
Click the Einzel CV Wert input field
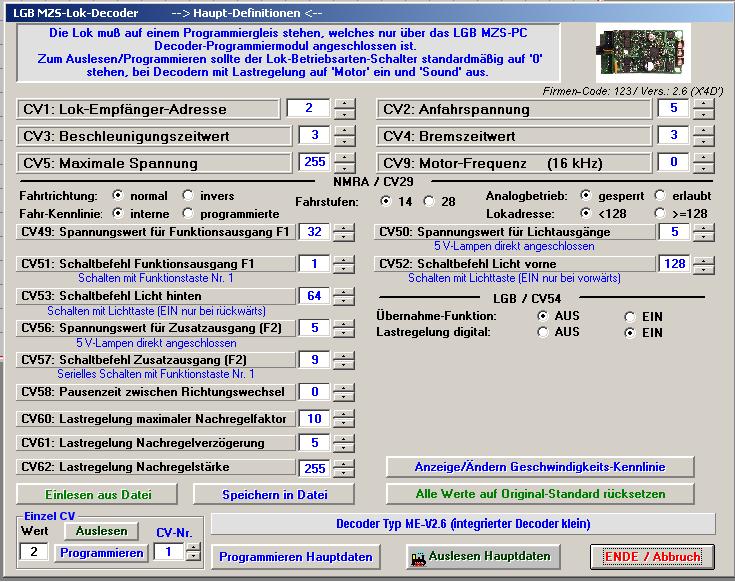pyautogui.click(x=34, y=552)
